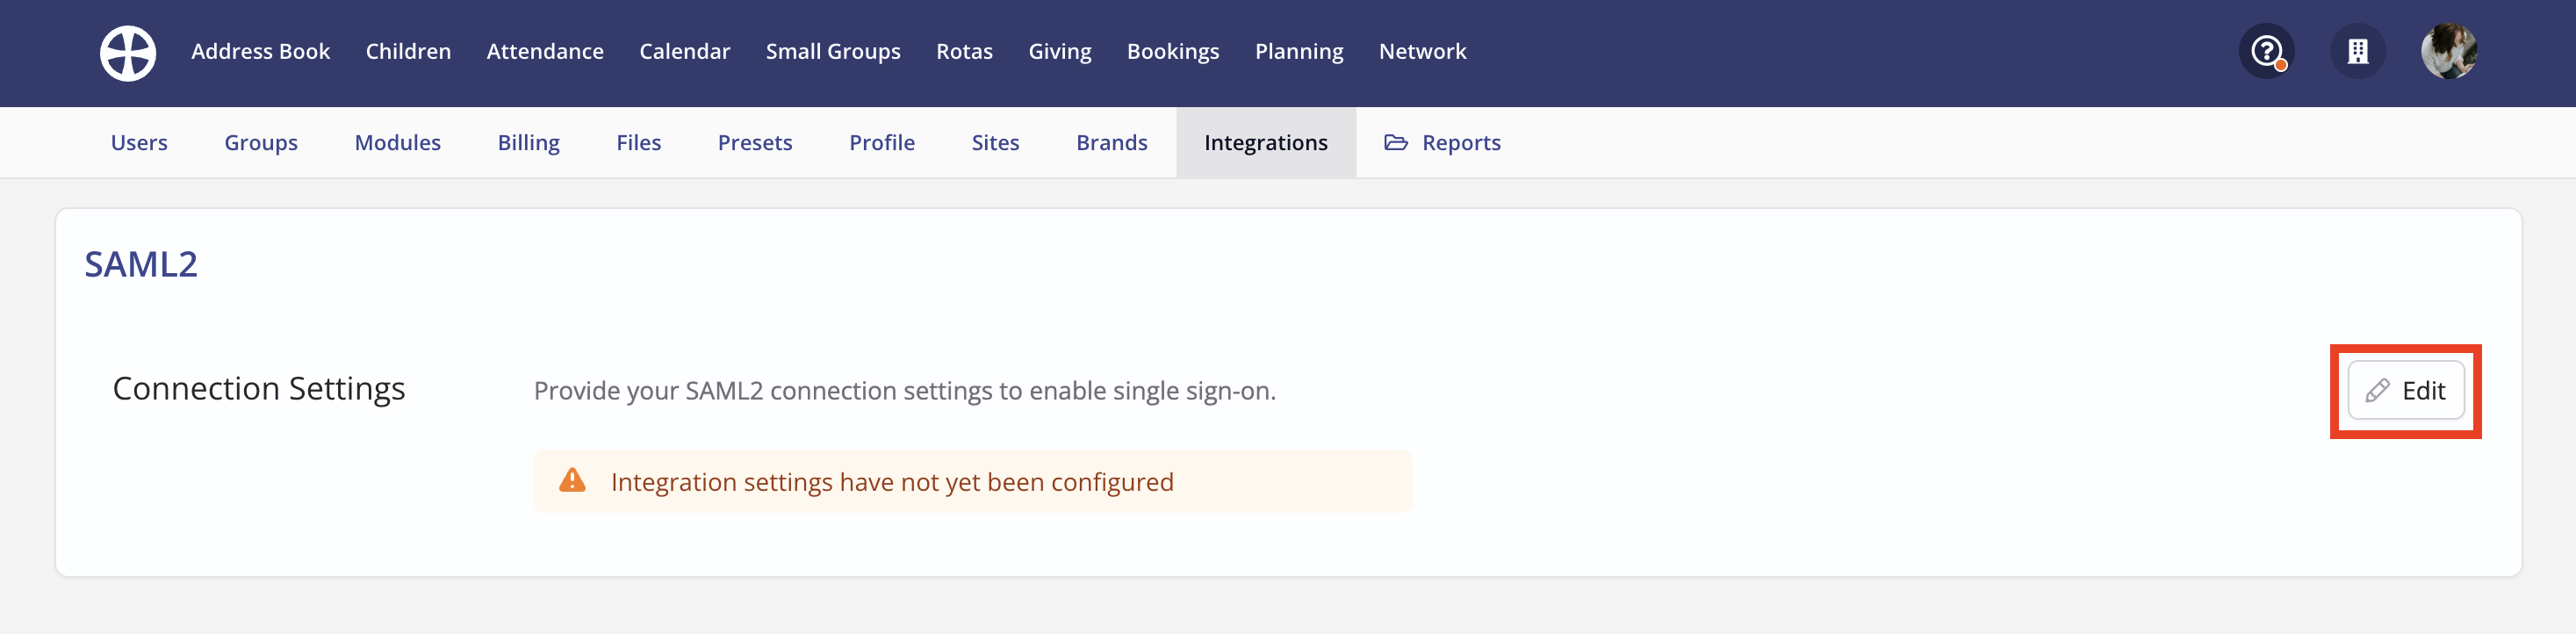Select the Integrations tab

pyautogui.click(x=1266, y=143)
